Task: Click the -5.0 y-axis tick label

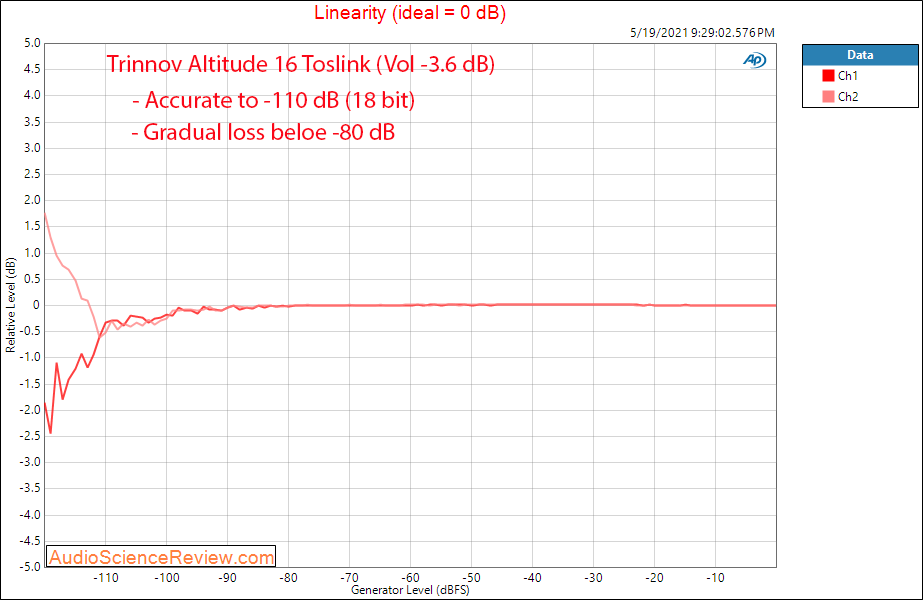Action: point(30,566)
